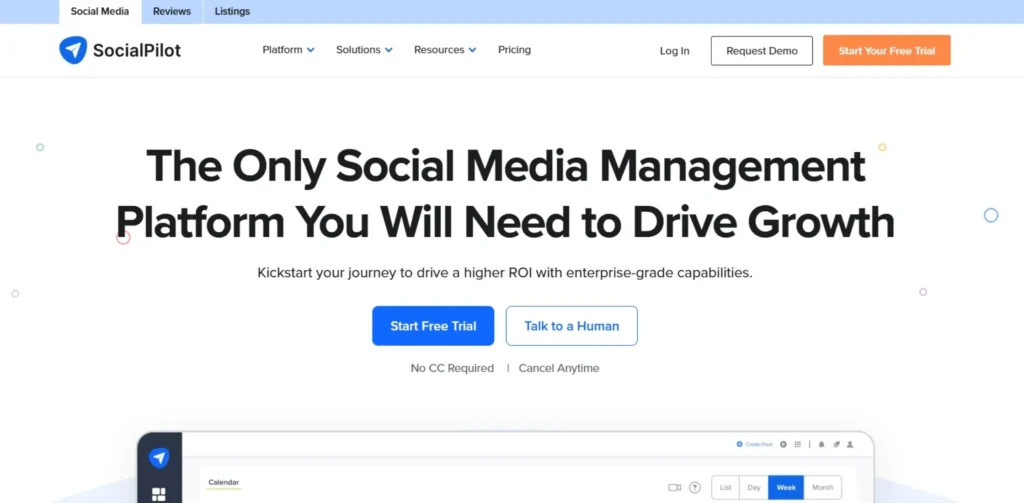This screenshot has width=1024, height=503.
Task: Click the Talk to a Human button
Action: tap(571, 325)
